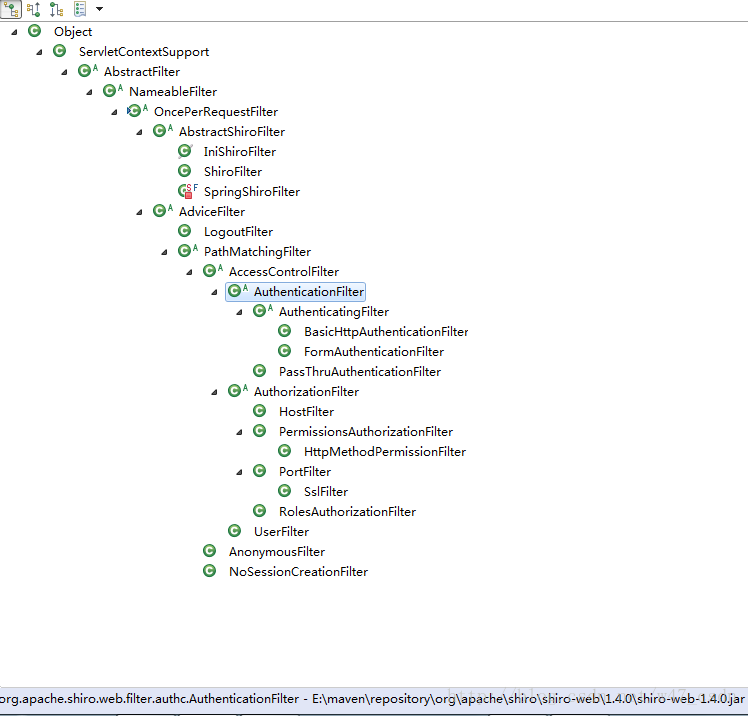748x716 pixels.
Task: Click the class icon beside RolesAuthorizationFilter
Action: [x=260, y=510]
